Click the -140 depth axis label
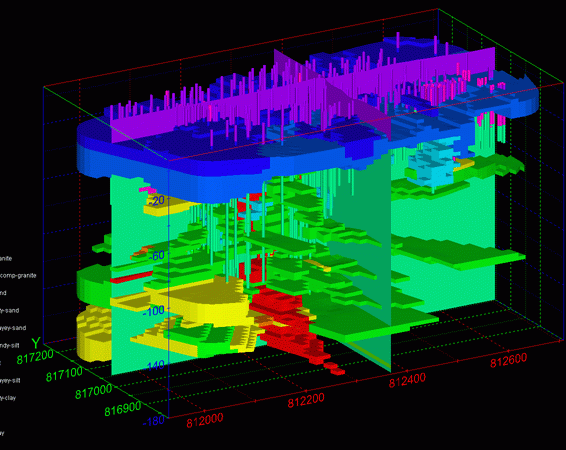Screen dimensions: 566x450 pyautogui.click(x=154, y=366)
